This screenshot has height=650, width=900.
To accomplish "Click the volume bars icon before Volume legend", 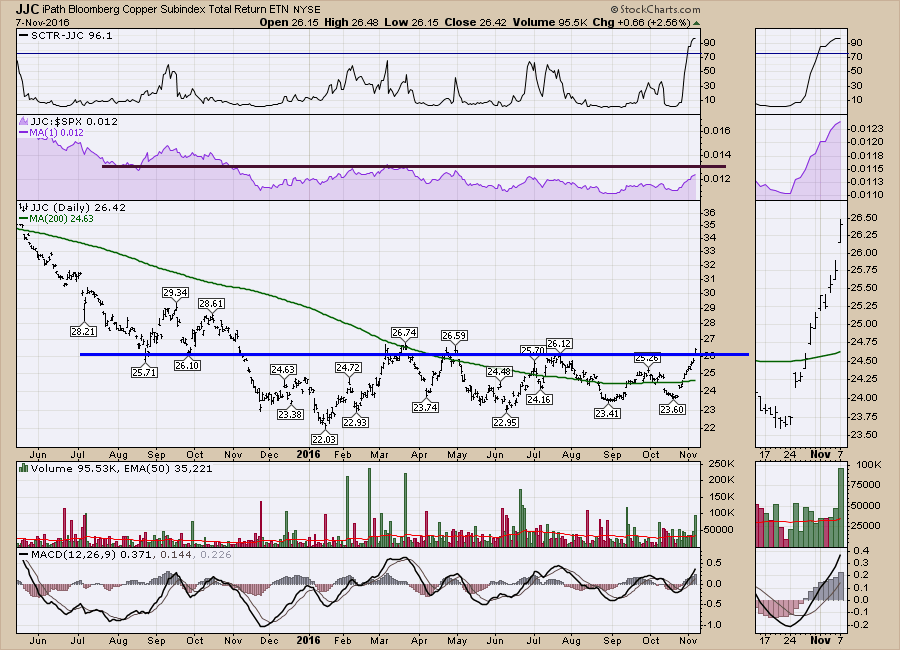I will [23, 468].
